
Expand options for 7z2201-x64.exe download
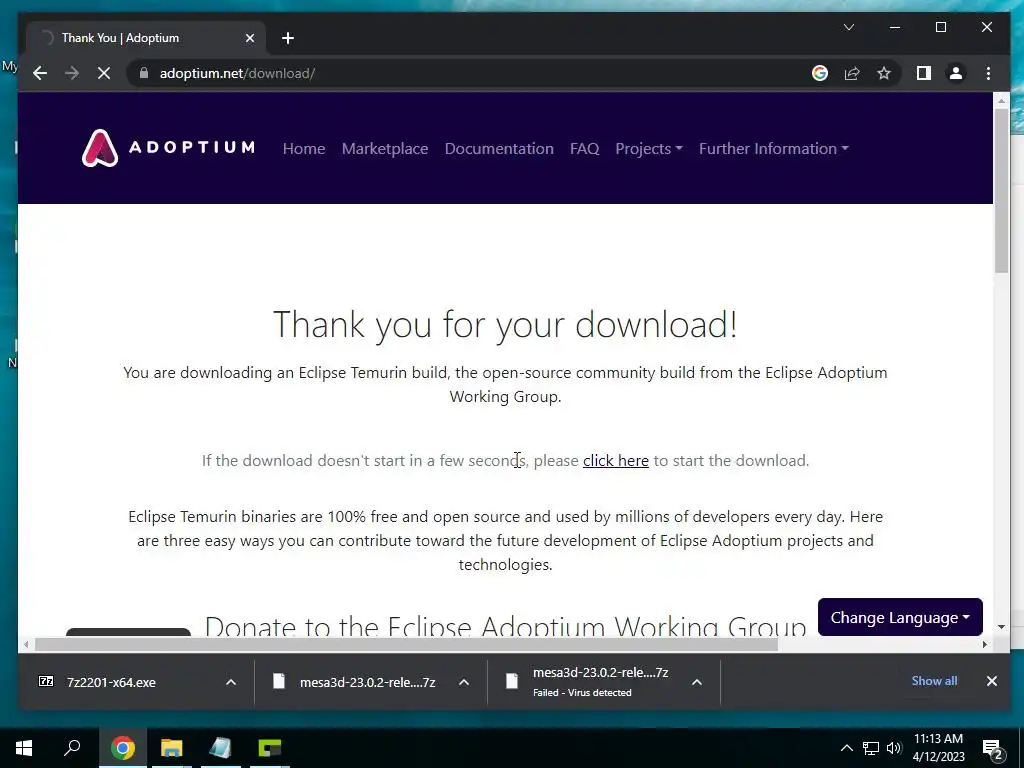[x=231, y=682]
